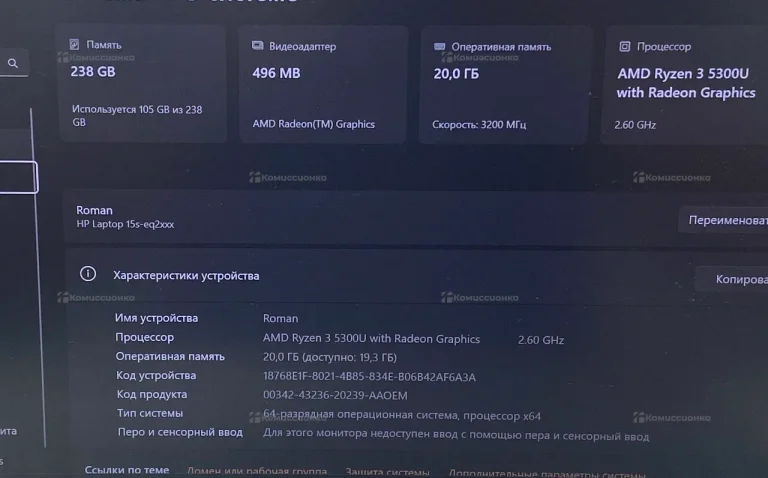Select the Процессор value AMD Ryzen 3 5300U

tap(371, 338)
